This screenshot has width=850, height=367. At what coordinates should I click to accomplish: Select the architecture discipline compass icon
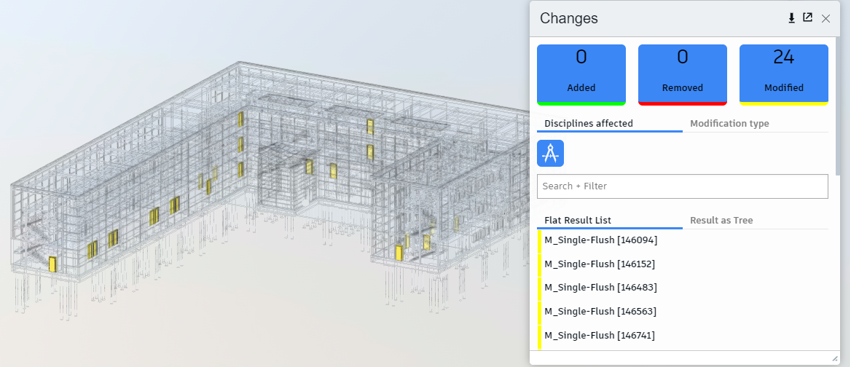[550, 153]
